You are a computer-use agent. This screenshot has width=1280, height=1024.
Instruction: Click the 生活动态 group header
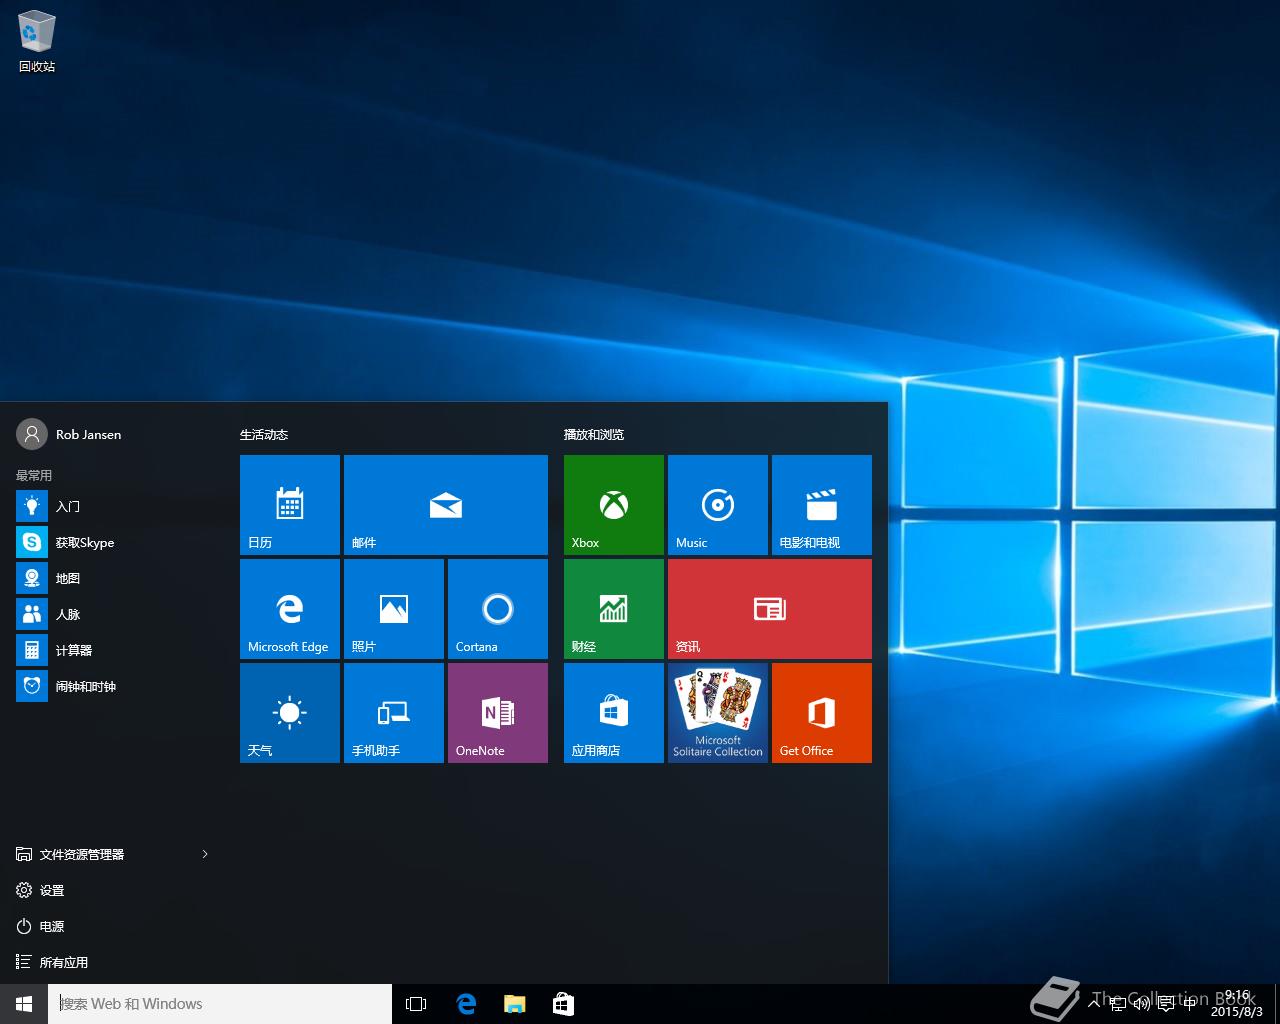coord(264,435)
